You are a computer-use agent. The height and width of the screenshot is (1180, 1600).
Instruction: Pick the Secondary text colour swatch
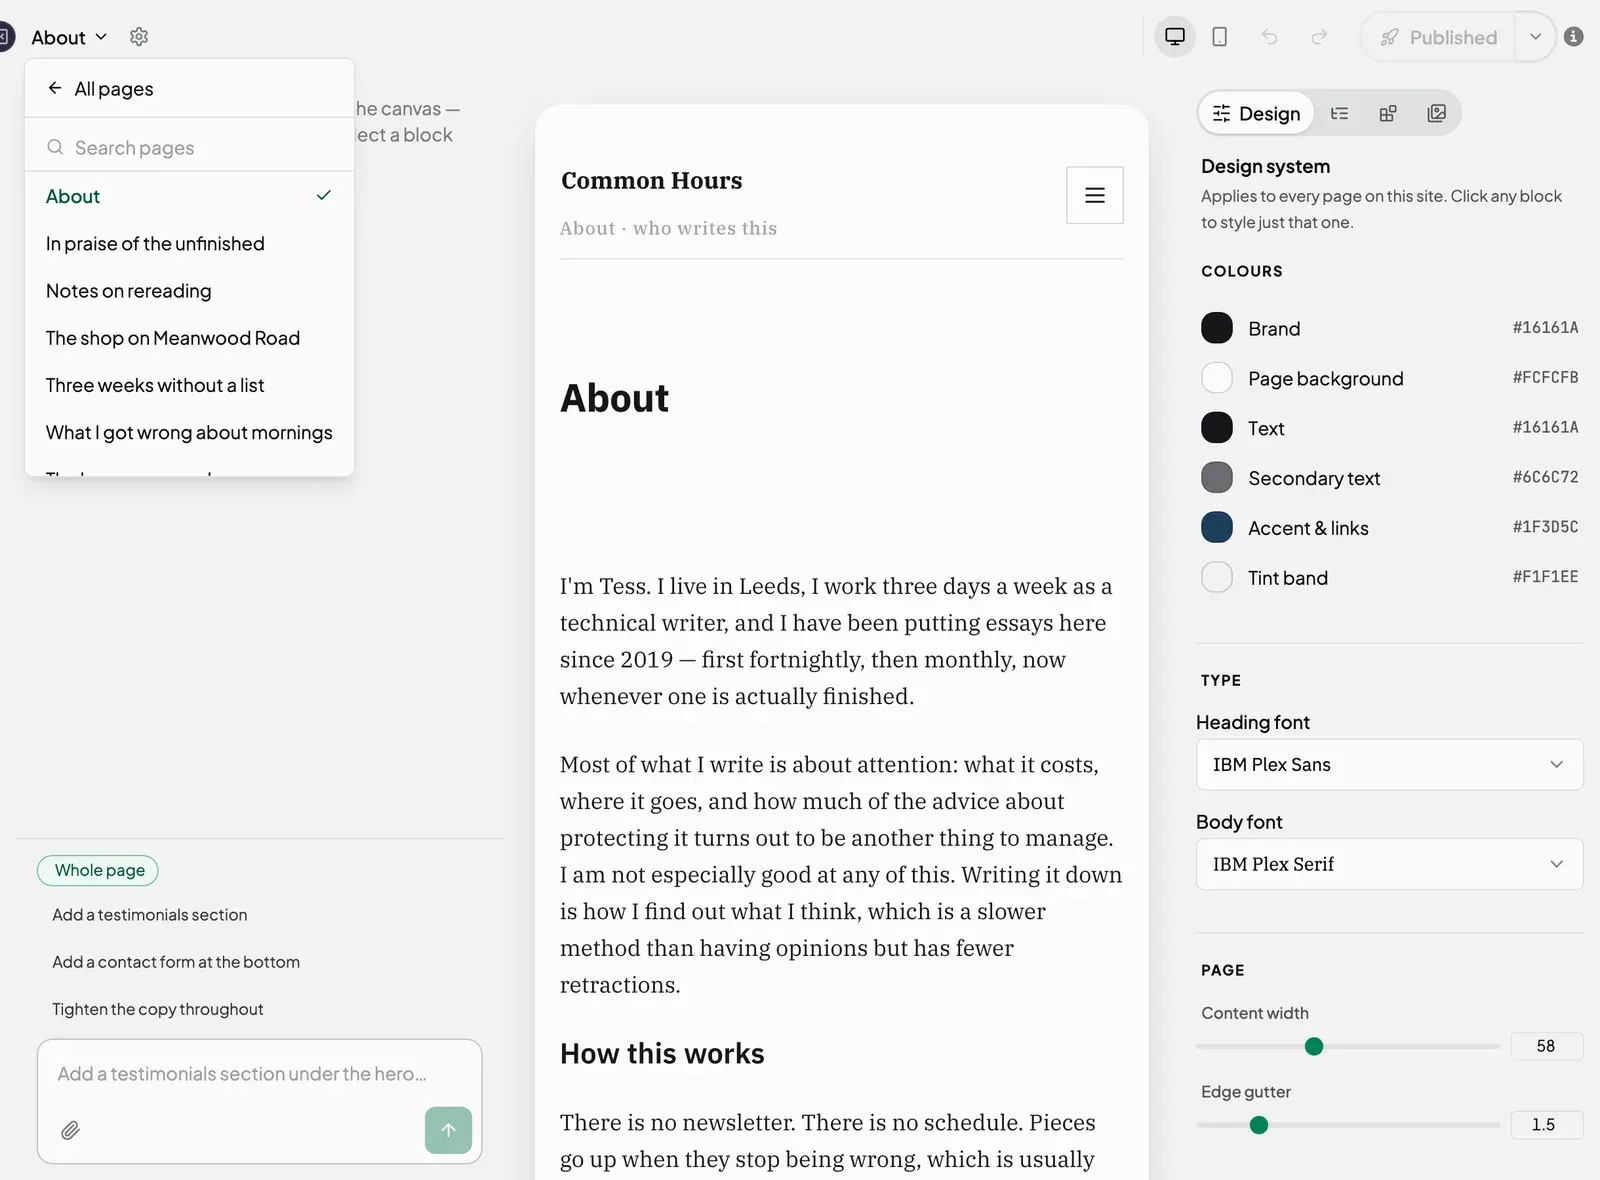pyautogui.click(x=1217, y=478)
